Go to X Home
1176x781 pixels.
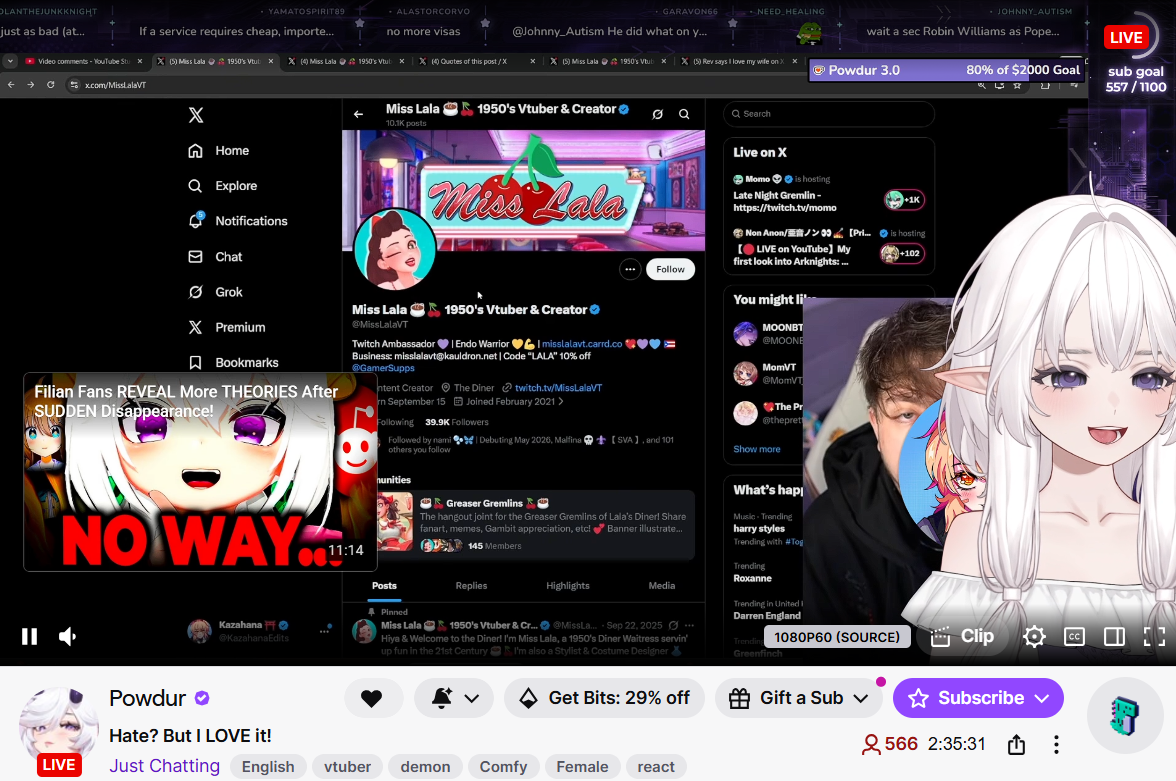tap(218, 151)
